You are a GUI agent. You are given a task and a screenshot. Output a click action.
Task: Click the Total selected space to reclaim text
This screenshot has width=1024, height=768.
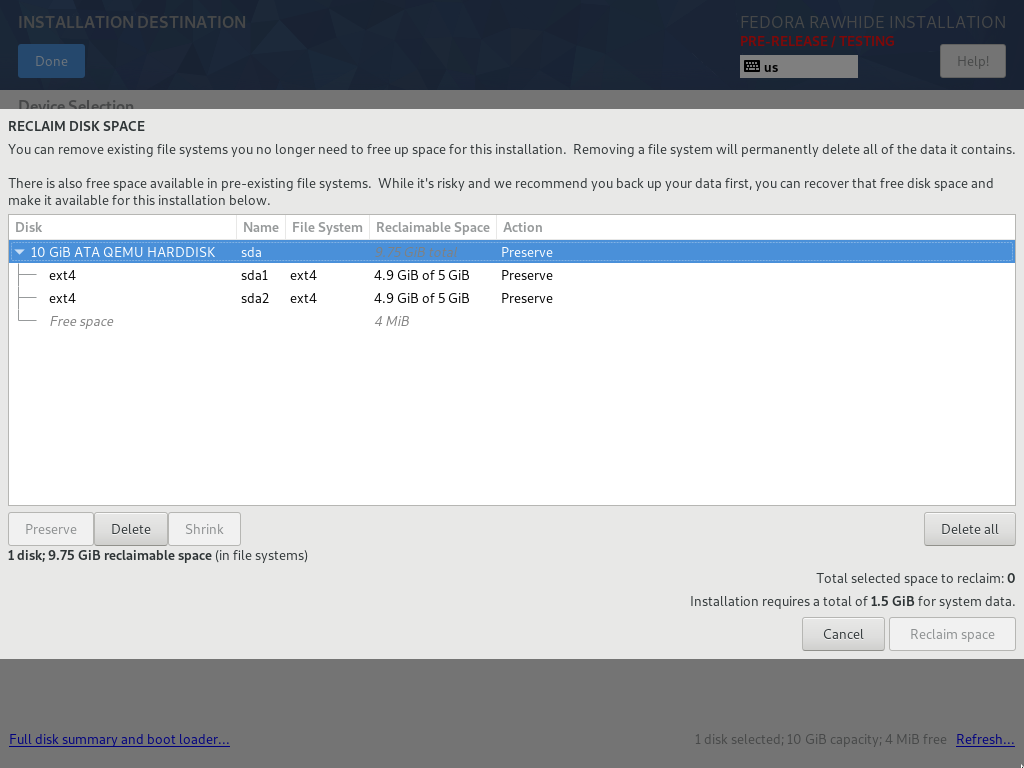coord(916,578)
